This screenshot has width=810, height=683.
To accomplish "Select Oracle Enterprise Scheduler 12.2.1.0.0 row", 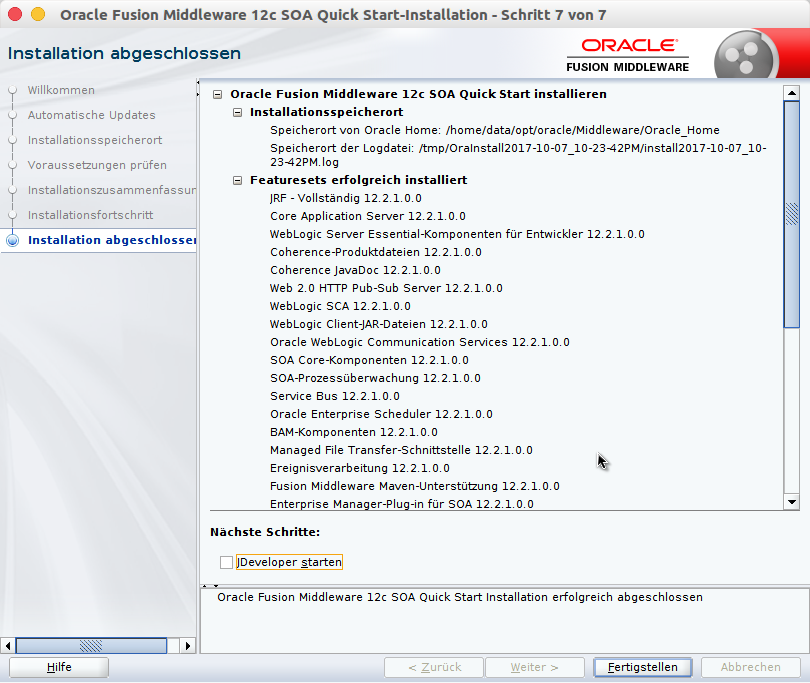I will click(x=381, y=414).
